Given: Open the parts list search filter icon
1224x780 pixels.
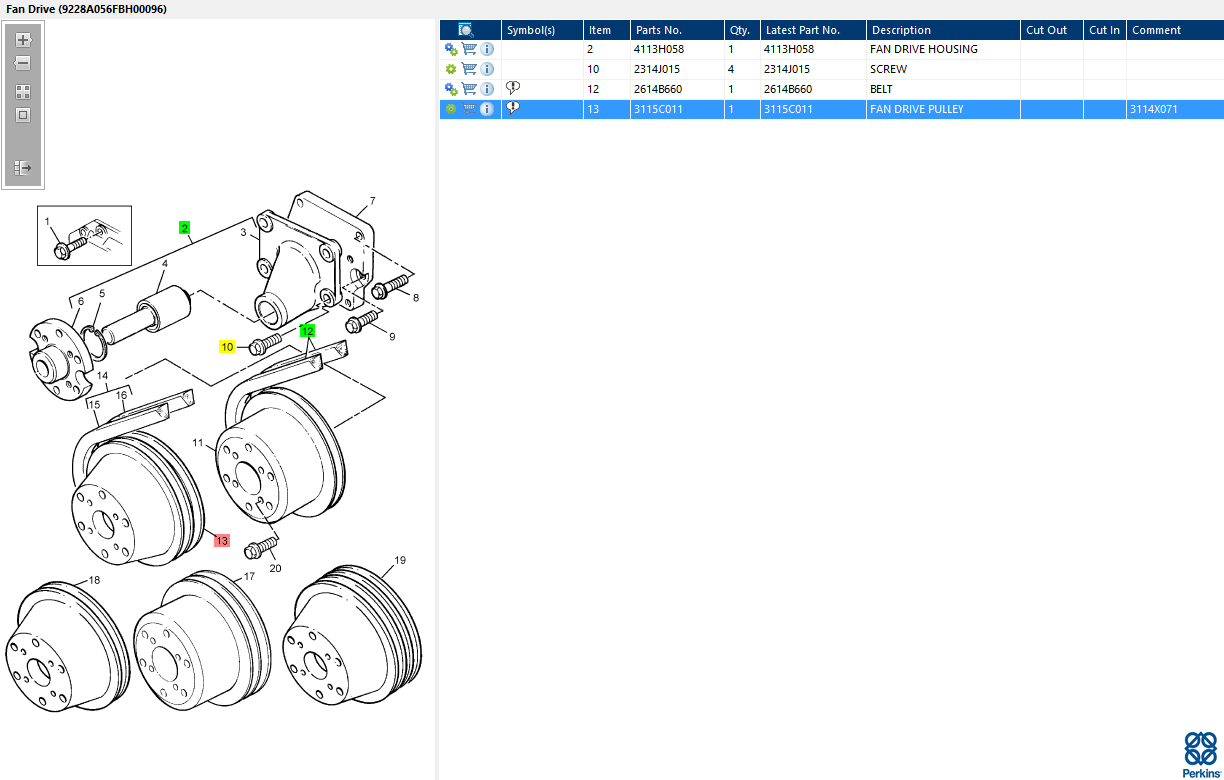Looking at the screenshot, I should [x=465, y=30].
